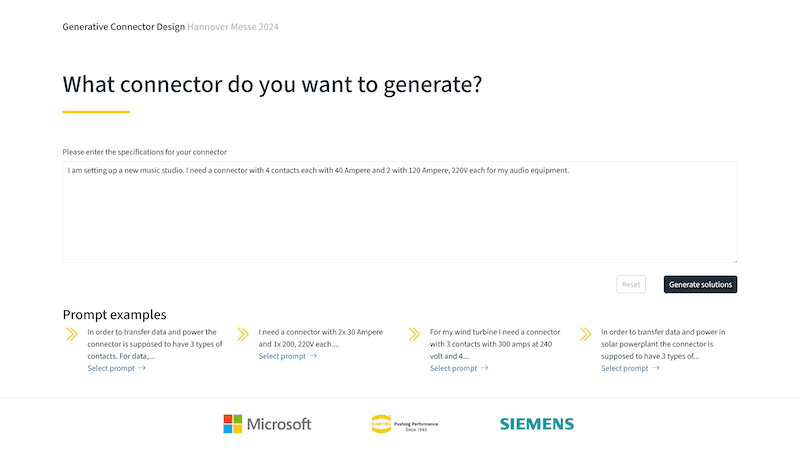Select prompt for the 2x 30 Ampere example
The height and width of the screenshot is (450, 800).
coord(282,356)
